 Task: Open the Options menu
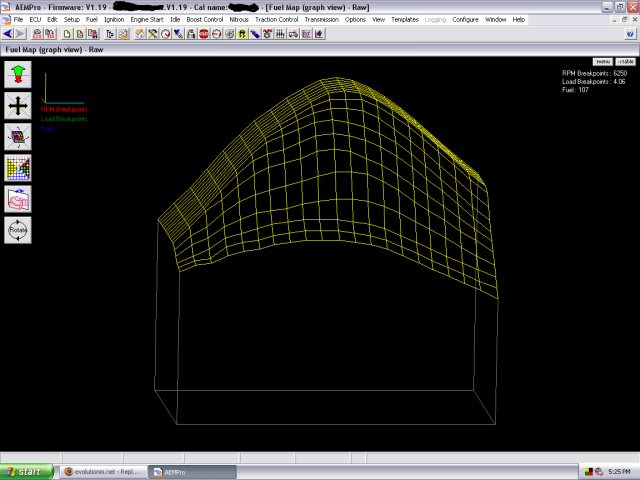click(356, 20)
